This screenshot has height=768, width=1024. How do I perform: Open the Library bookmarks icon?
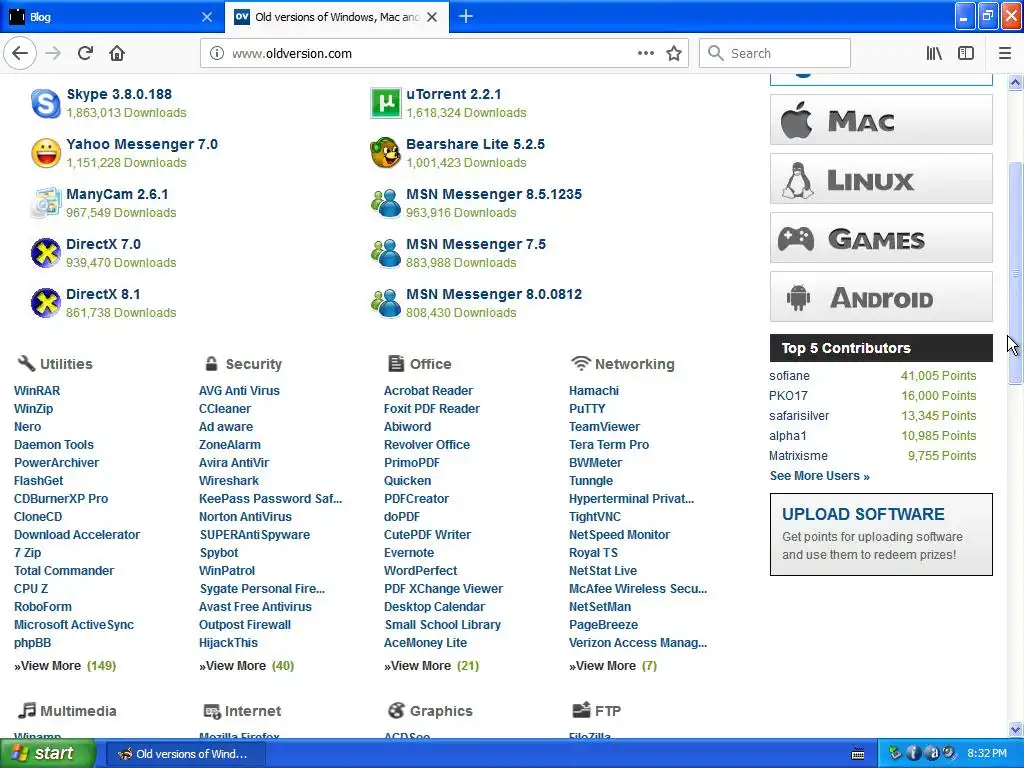[934, 53]
